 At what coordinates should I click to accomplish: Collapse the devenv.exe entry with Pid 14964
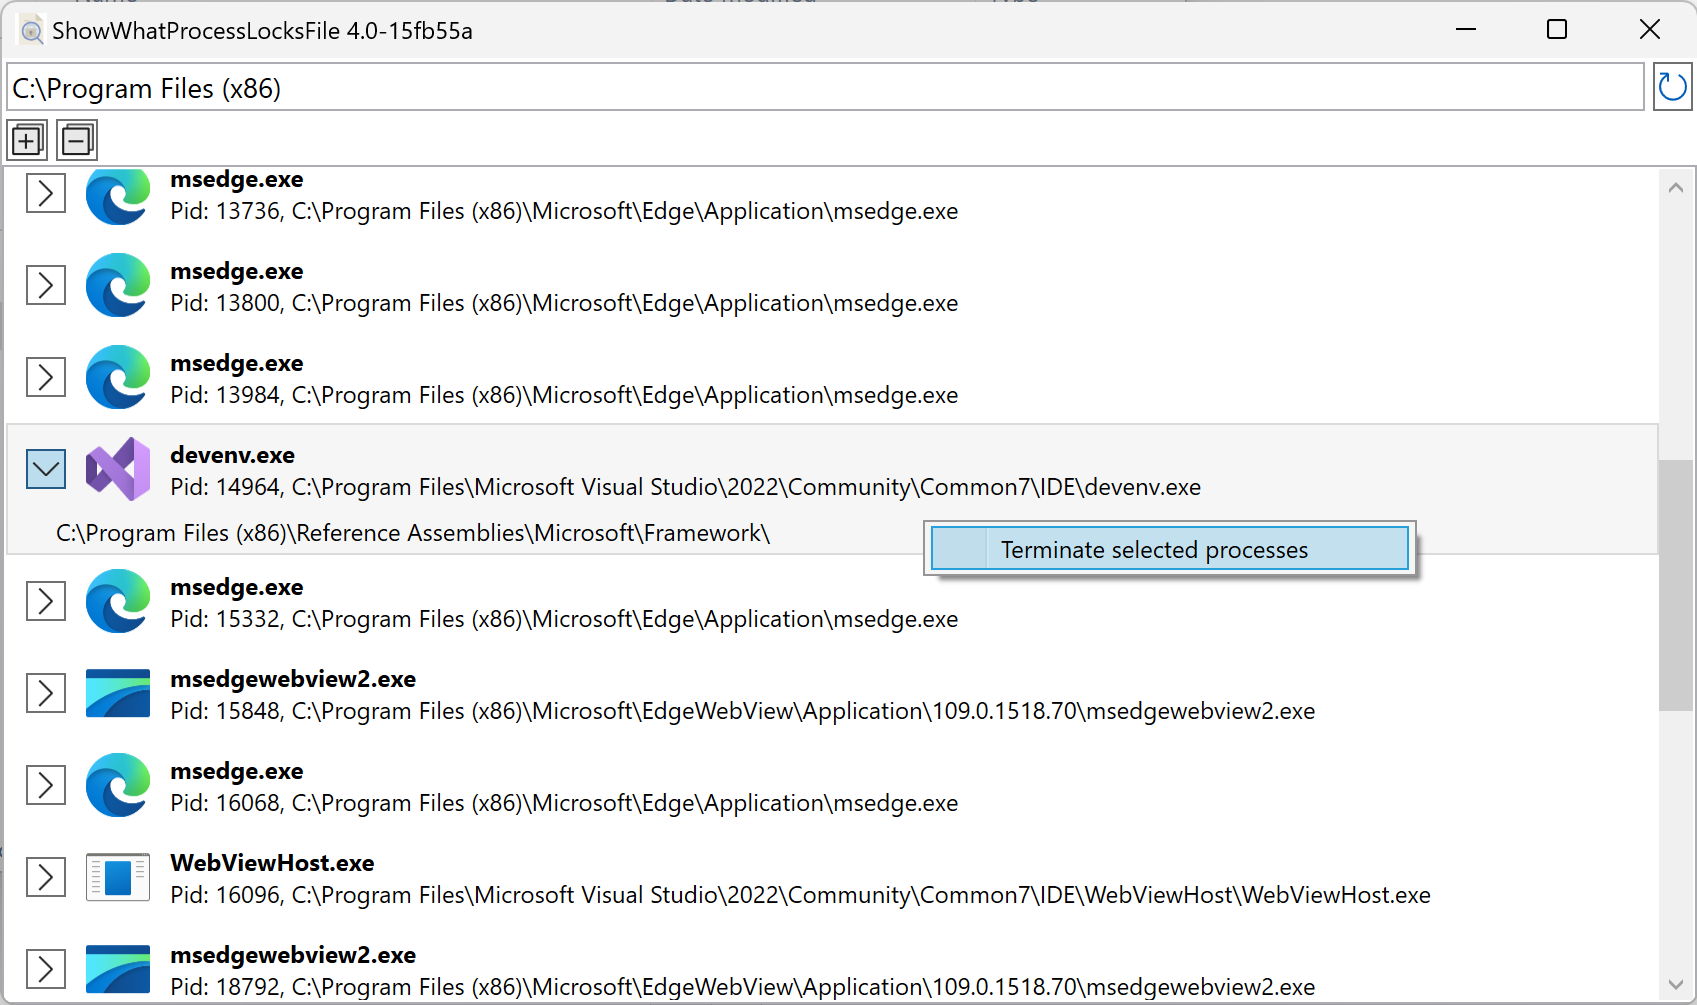click(46, 469)
